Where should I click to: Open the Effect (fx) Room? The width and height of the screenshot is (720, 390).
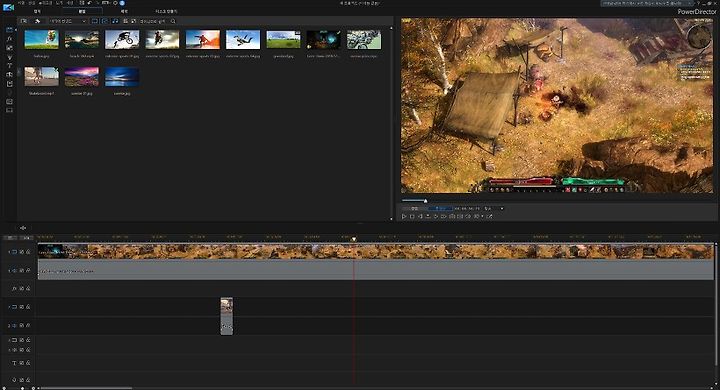coord(9,39)
